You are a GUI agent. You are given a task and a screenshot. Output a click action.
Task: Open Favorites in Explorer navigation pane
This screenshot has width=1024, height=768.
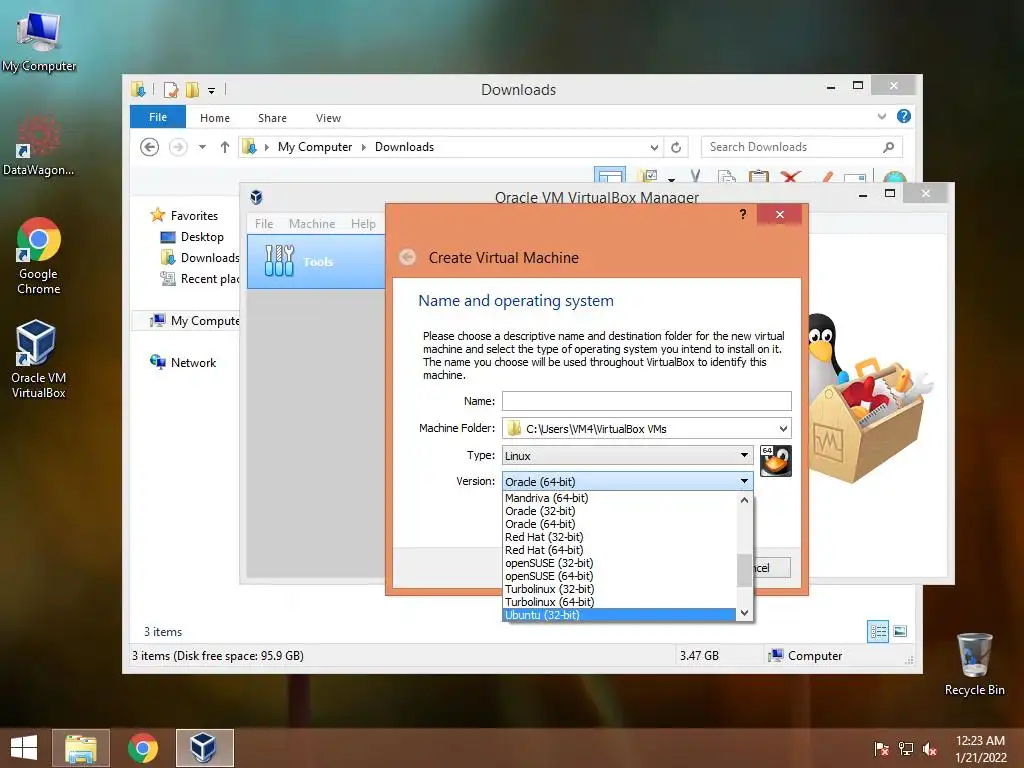194,216
